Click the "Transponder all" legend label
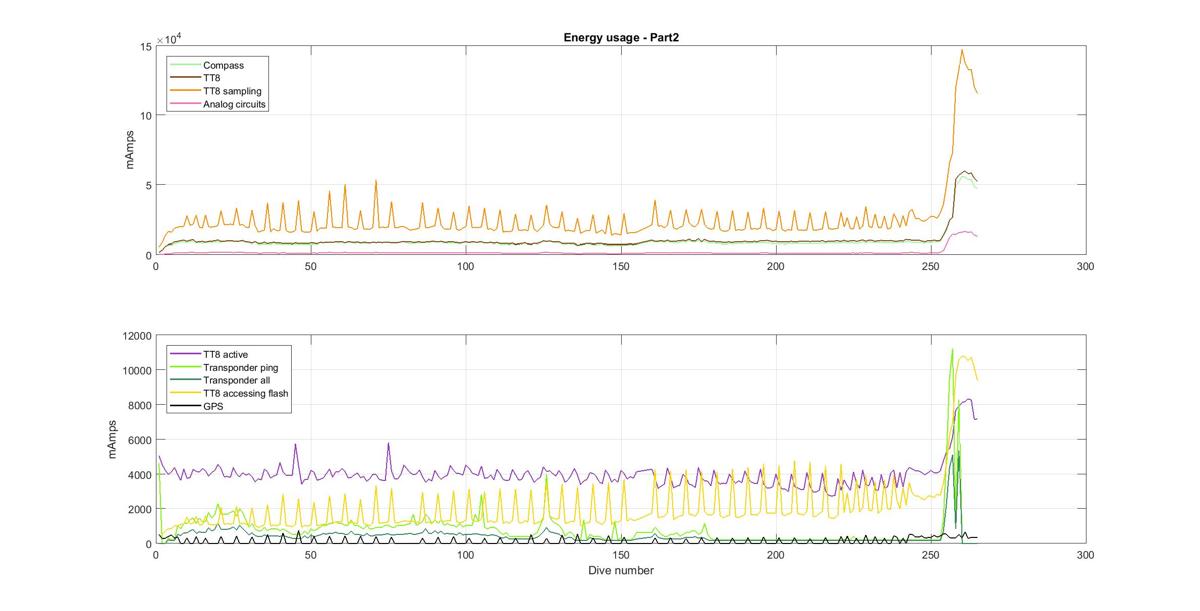This screenshot has height=611, width=1200. [237, 380]
